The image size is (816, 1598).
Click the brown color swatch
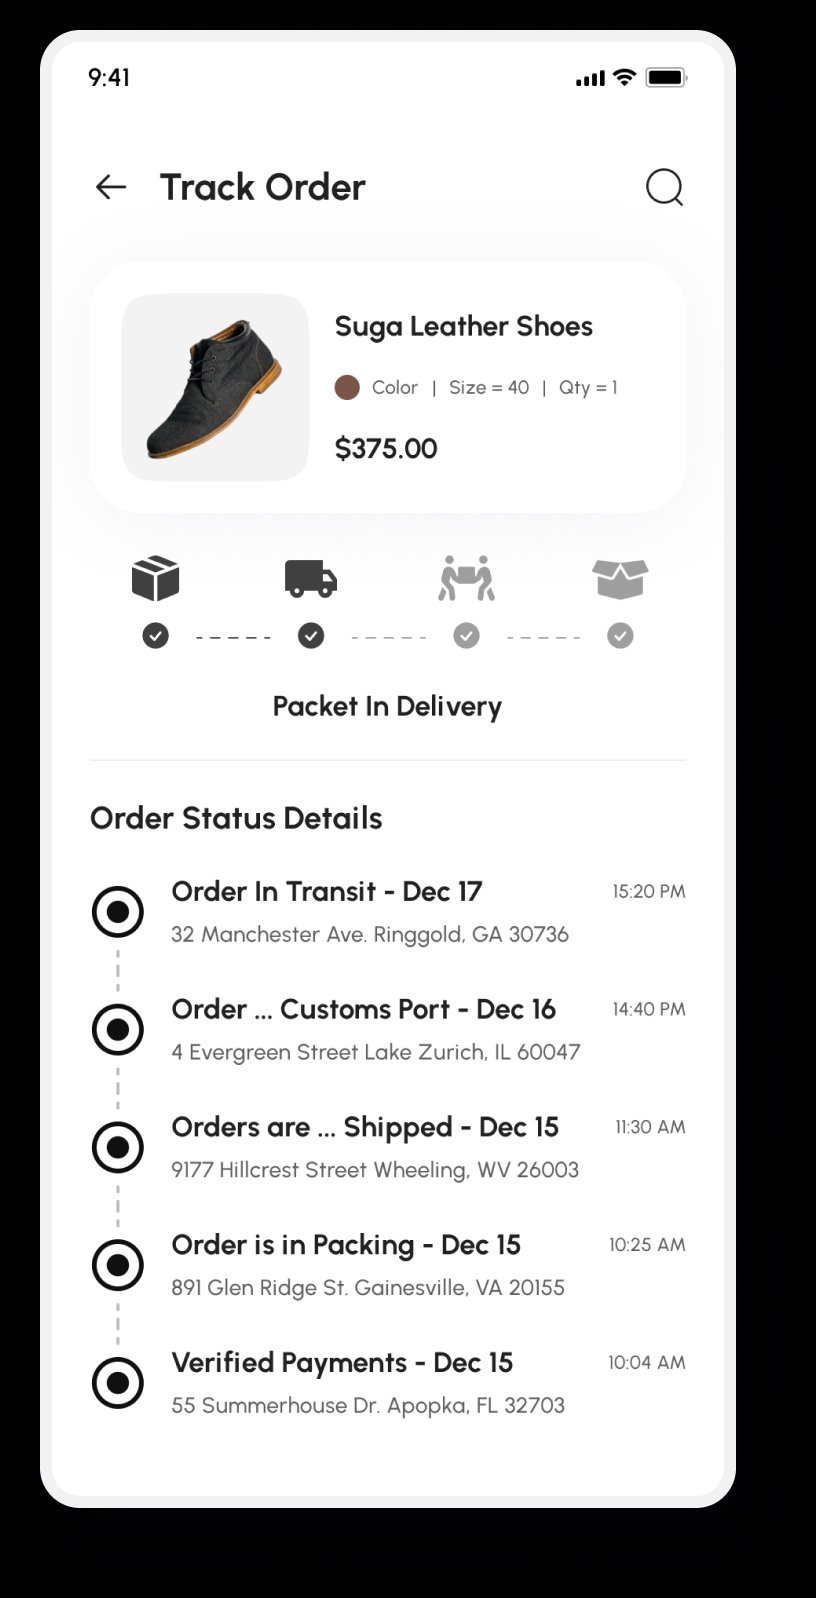(347, 388)
